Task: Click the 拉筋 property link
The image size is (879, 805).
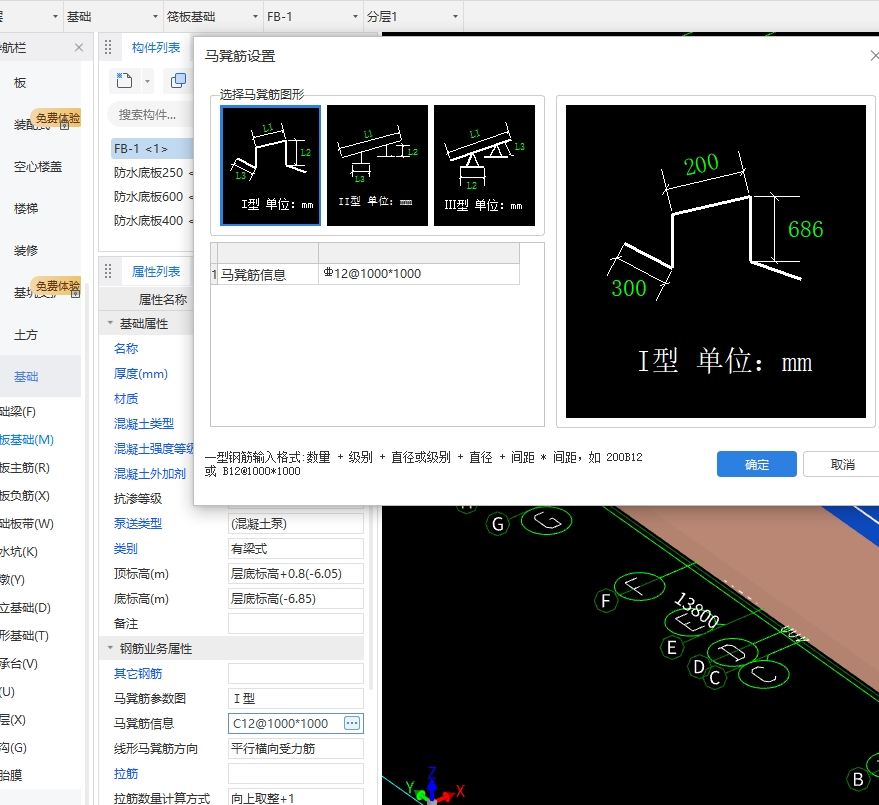Action: [x=126, y=774]
